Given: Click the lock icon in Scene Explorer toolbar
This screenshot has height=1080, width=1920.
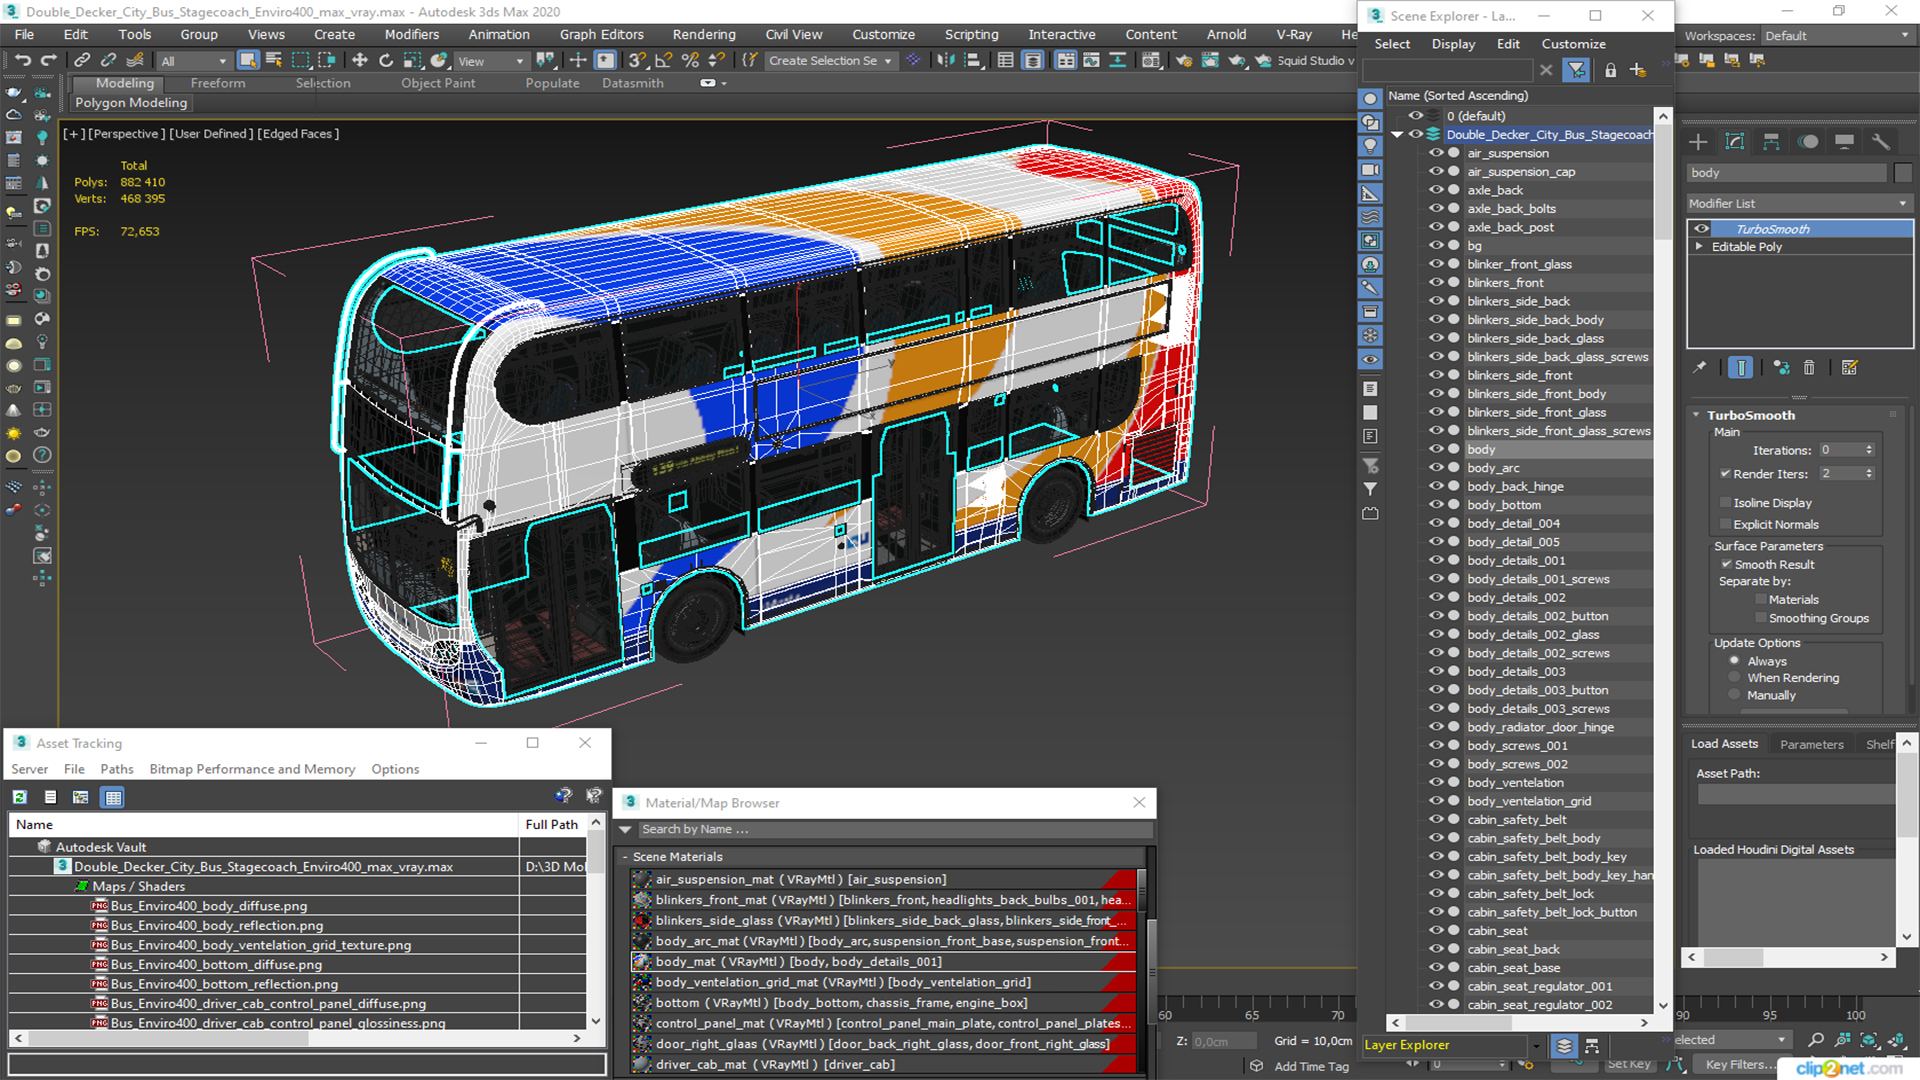Looking at the screenshot, I should click(1610, 70).
